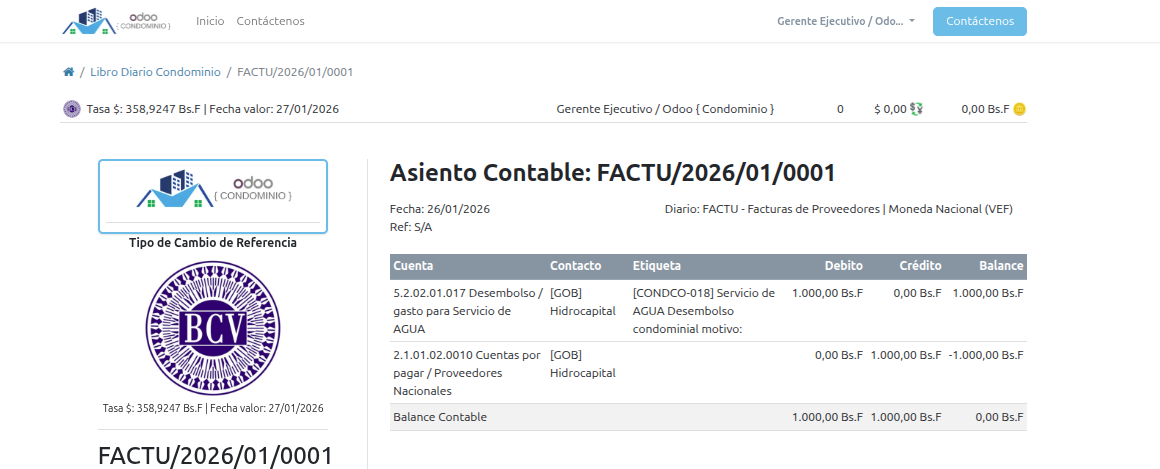Click the Balance column header

point(1000,266)
